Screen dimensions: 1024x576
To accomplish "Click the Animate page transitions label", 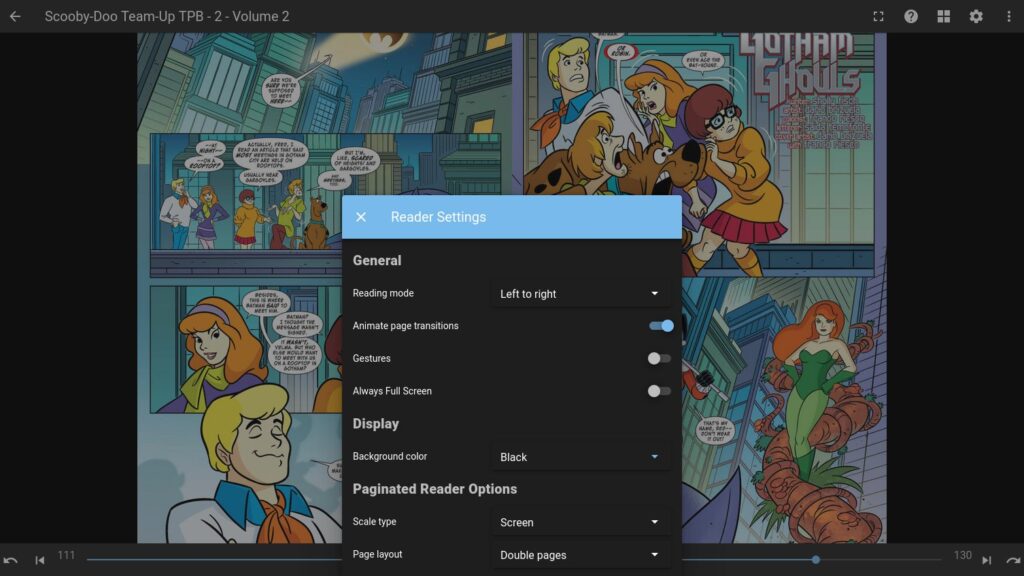I will [x=406, y=326].
